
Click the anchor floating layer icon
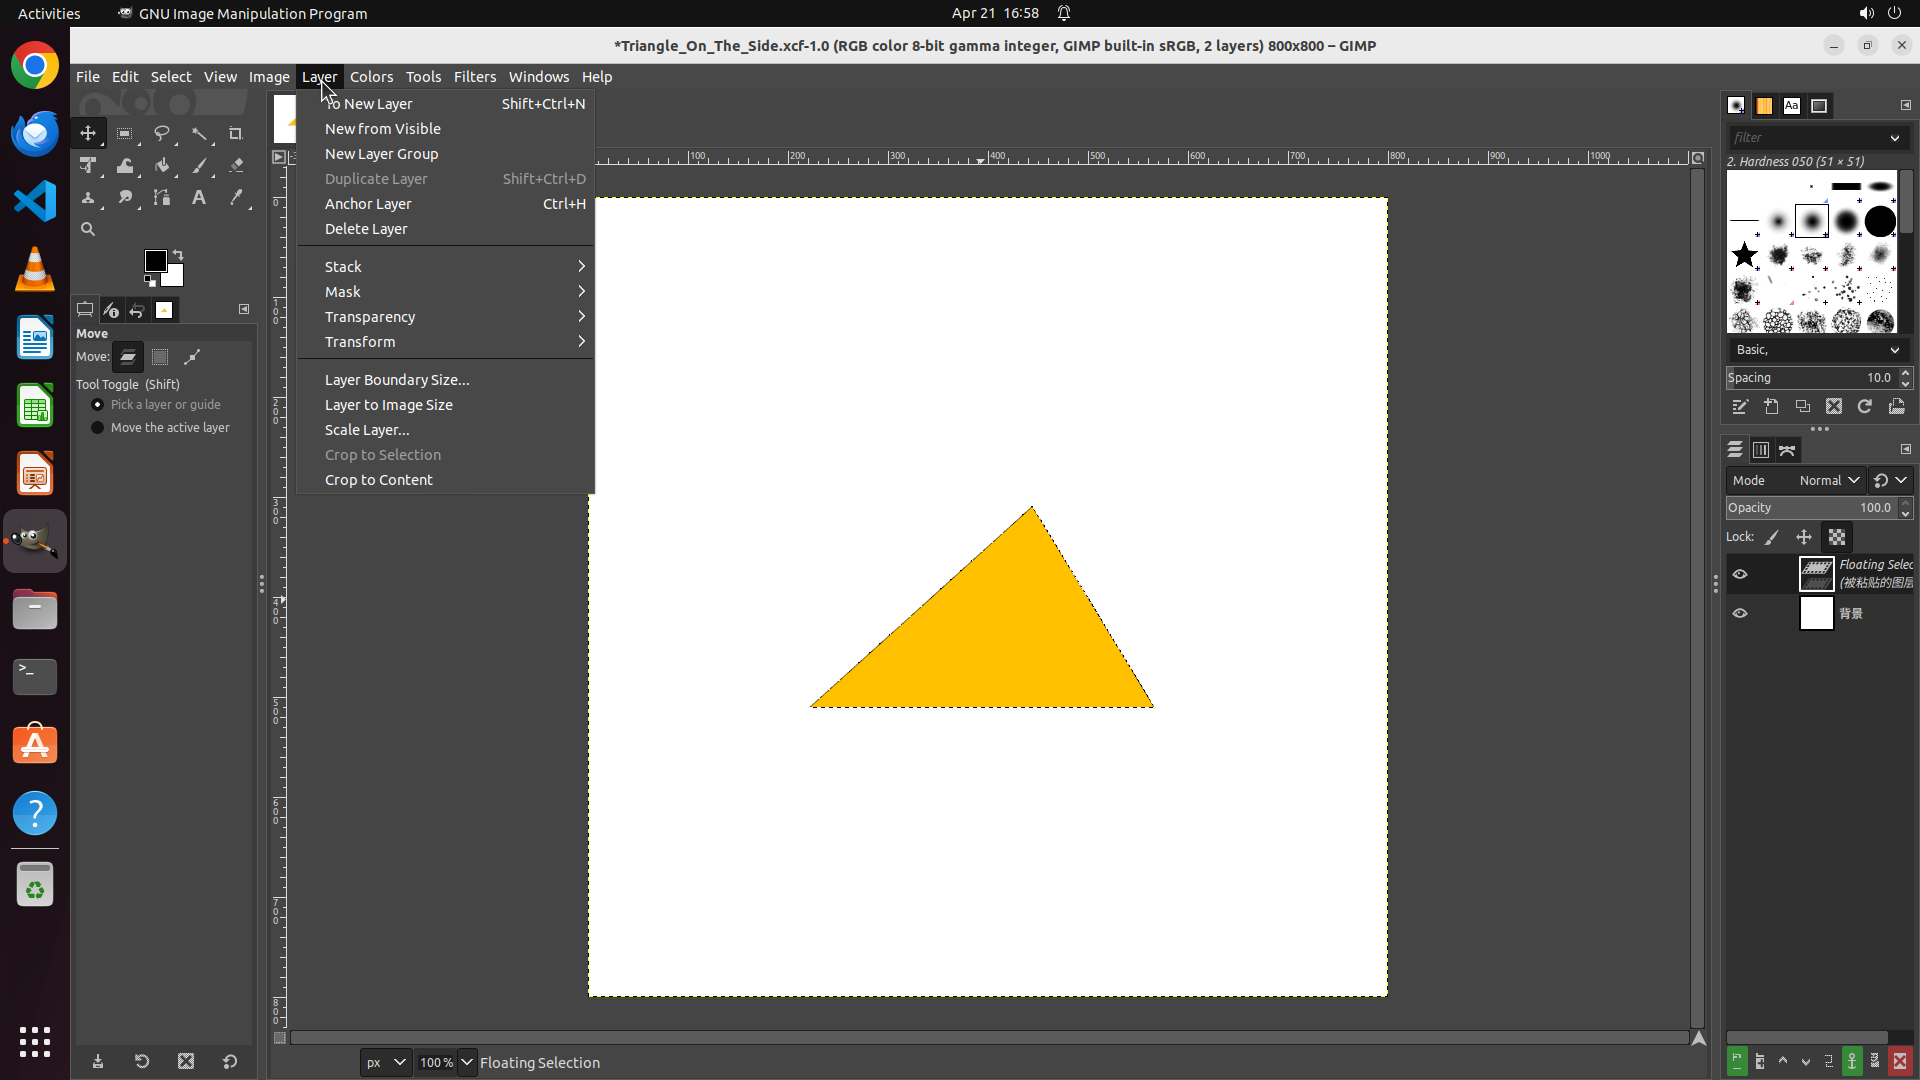1852,1061
